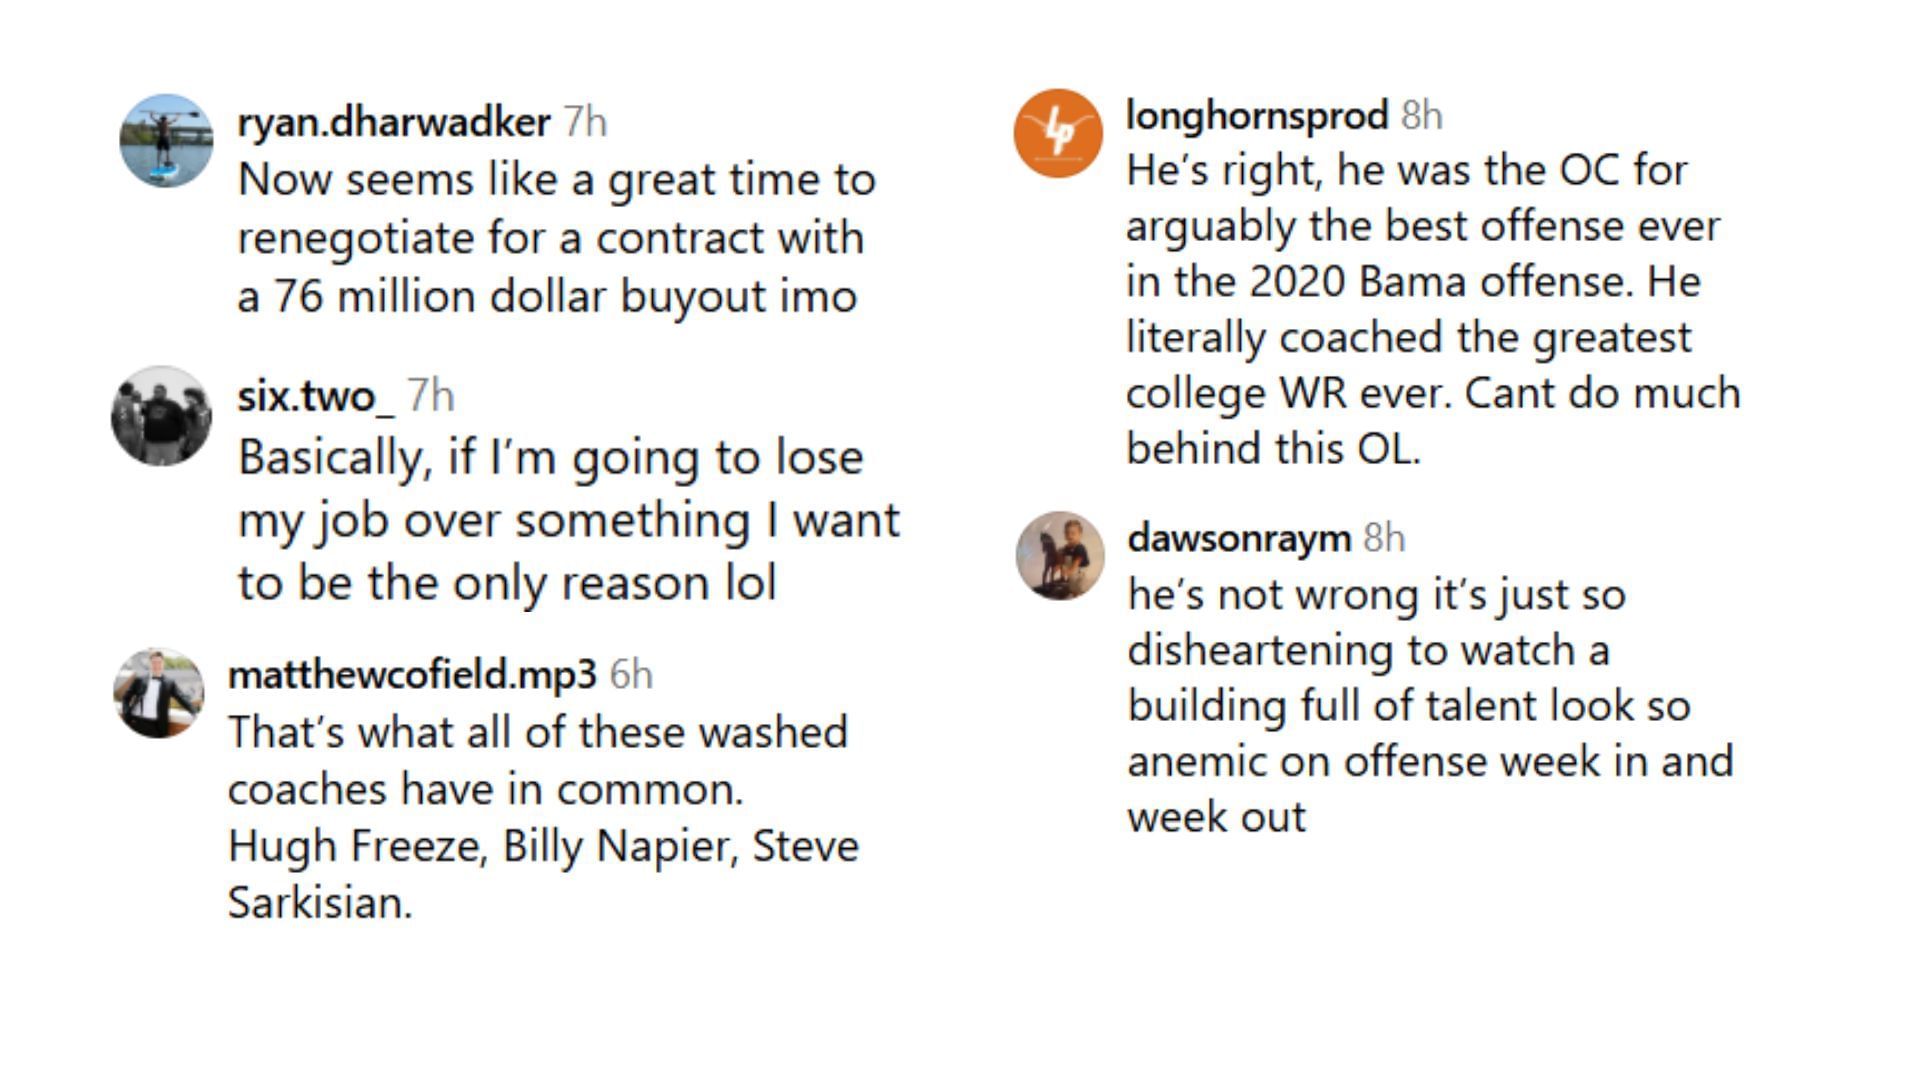Visit the matthewcofield.mp3 profile via username
This screenshot has width=1920, height=1080.
[x=412, y=674]
